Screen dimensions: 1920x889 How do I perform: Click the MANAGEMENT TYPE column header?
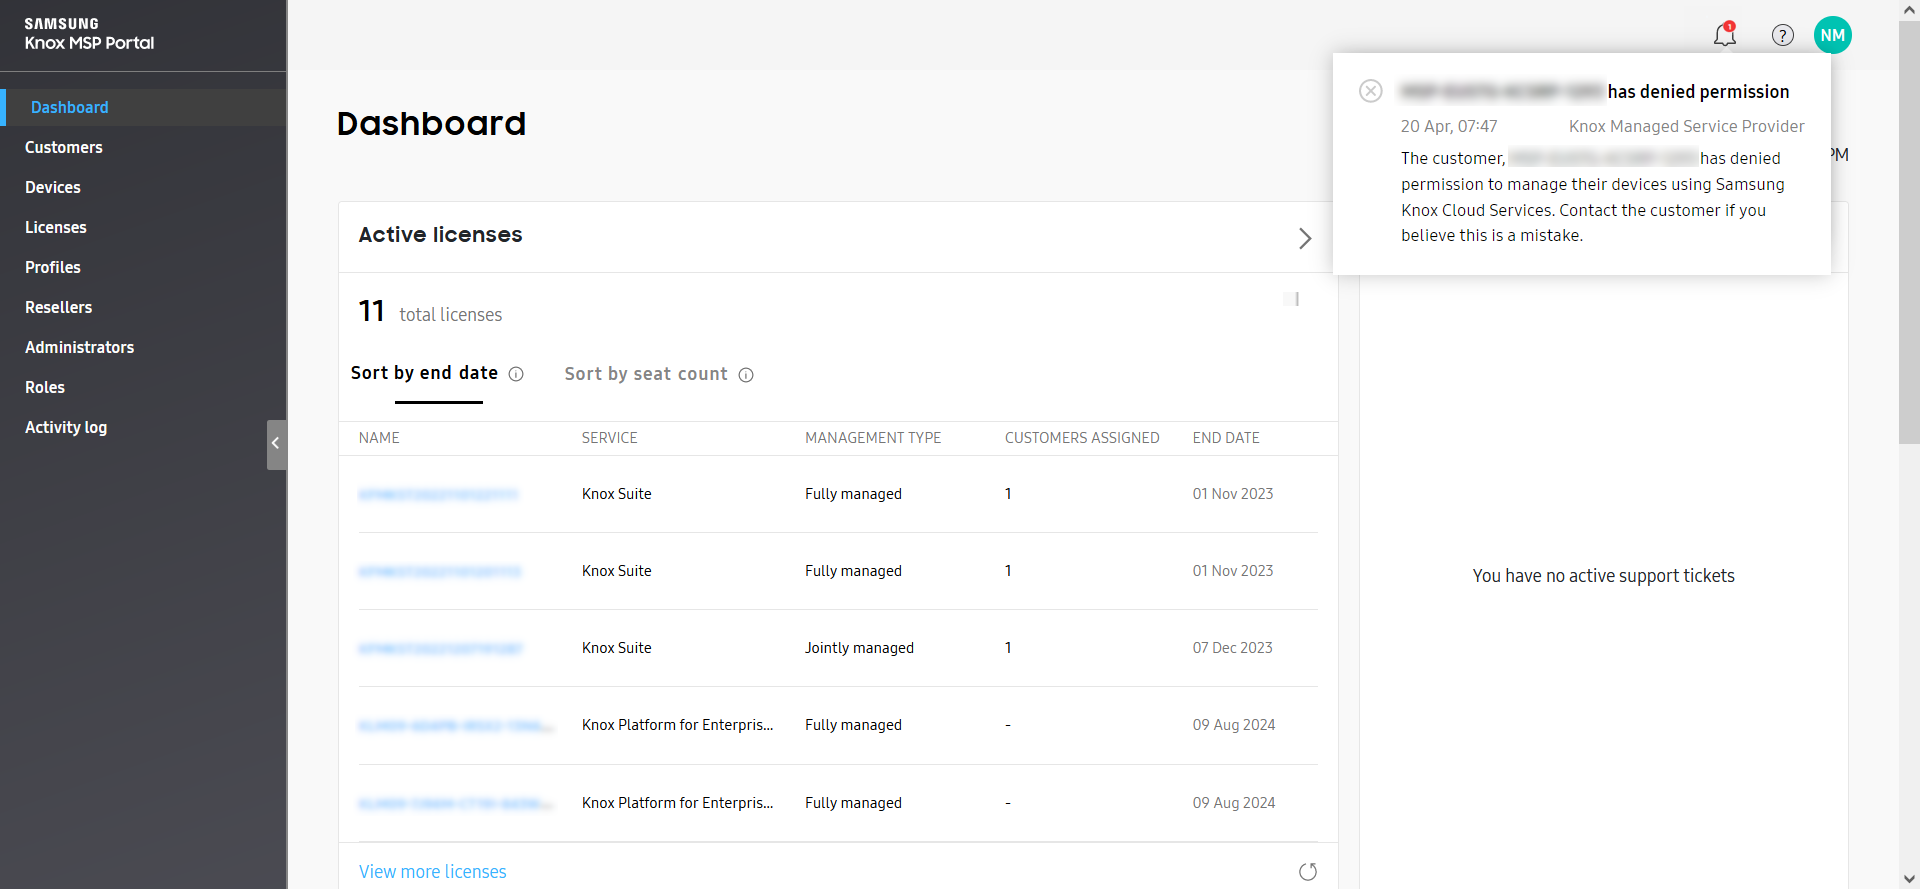pos(873,438)
